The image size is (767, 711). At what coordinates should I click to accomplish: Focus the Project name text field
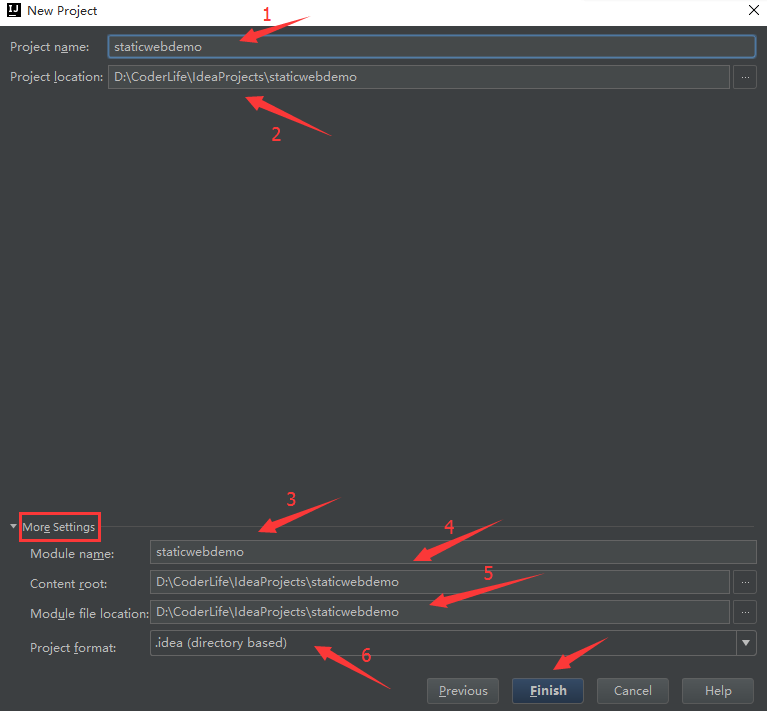coord(430,46)
